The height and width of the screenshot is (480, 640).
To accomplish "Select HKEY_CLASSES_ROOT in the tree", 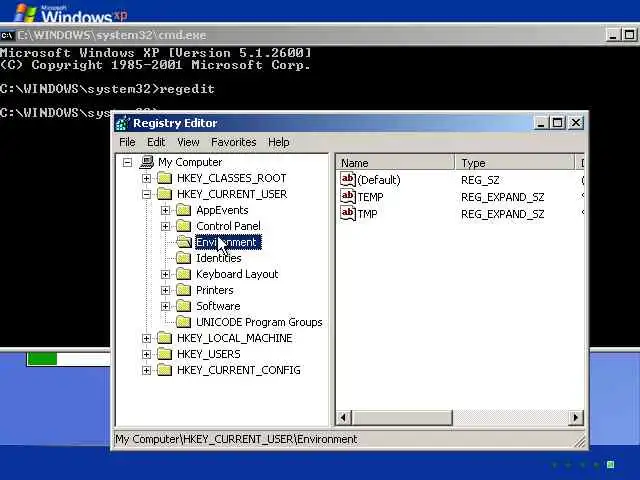I will tap(231, 178).
